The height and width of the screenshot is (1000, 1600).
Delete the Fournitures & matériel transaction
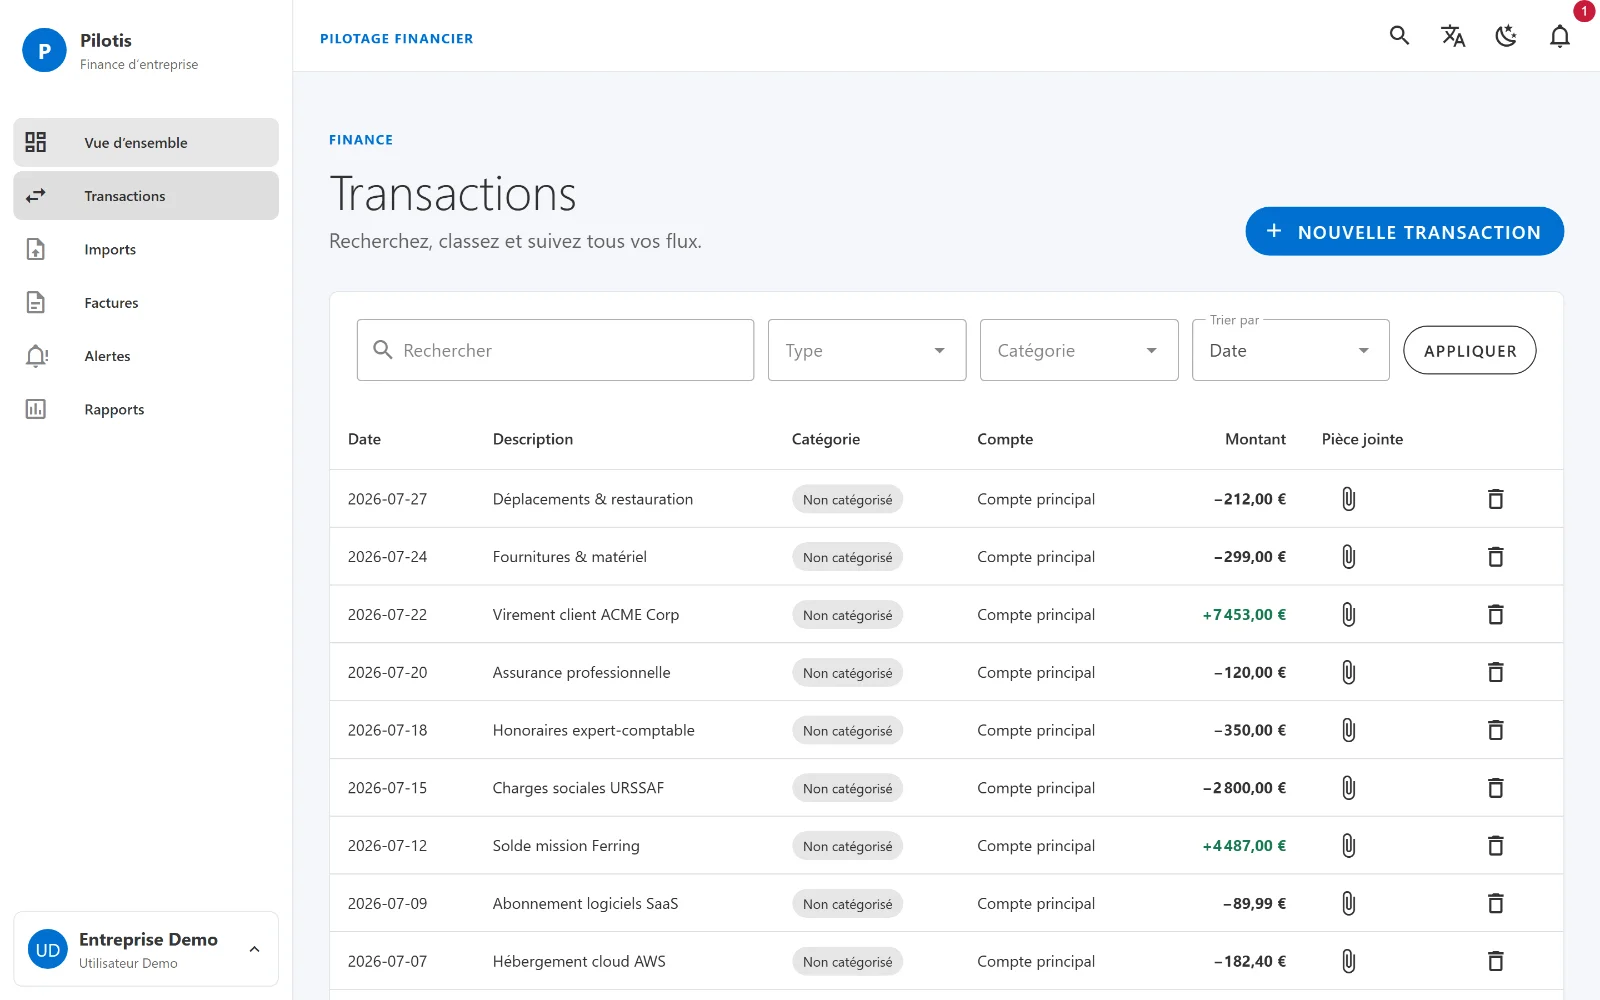(1495, 557)
